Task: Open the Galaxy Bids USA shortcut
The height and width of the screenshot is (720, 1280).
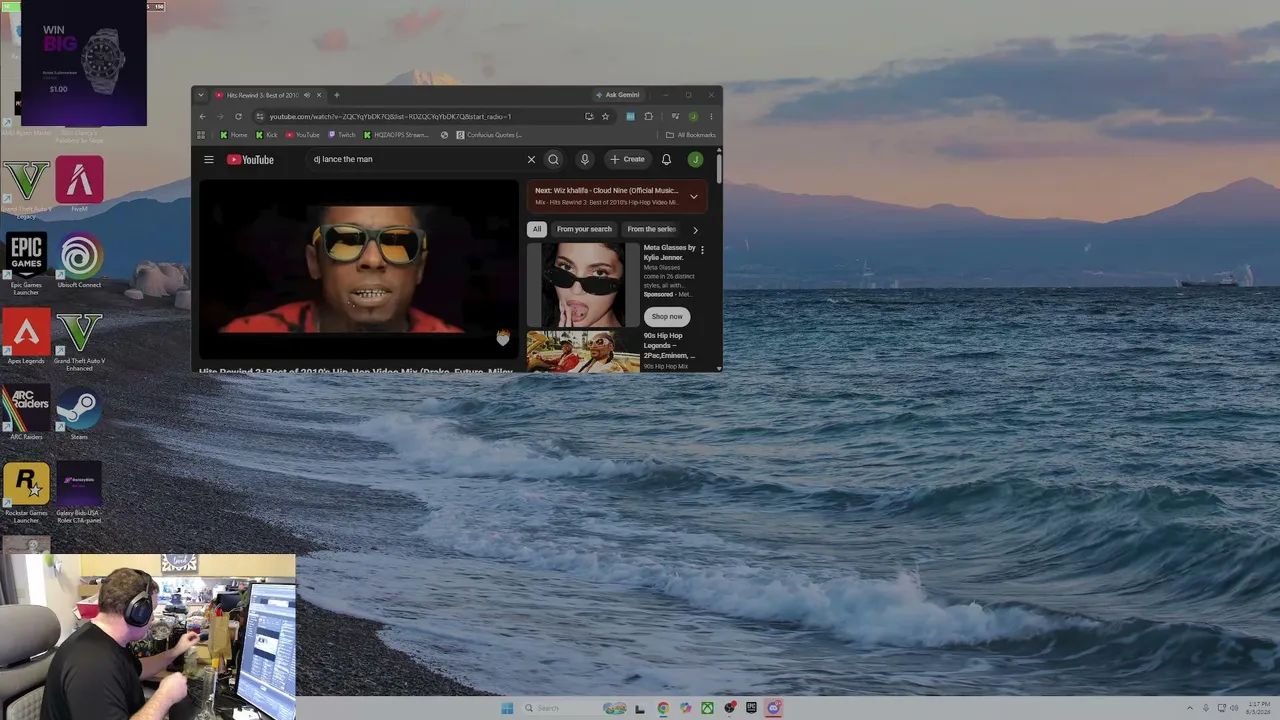Action: click(x=79, y=493)
